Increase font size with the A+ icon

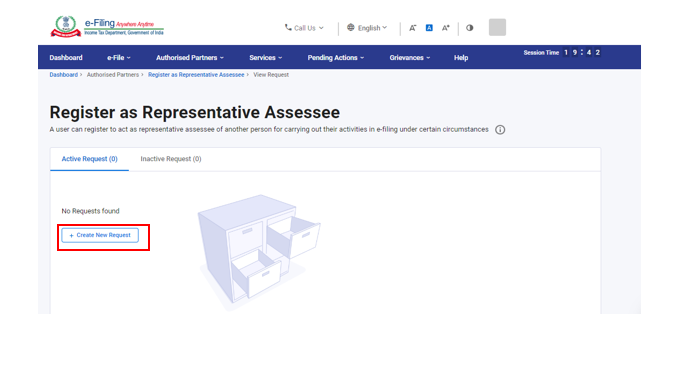pyautogui.click(x=446, y=28)
